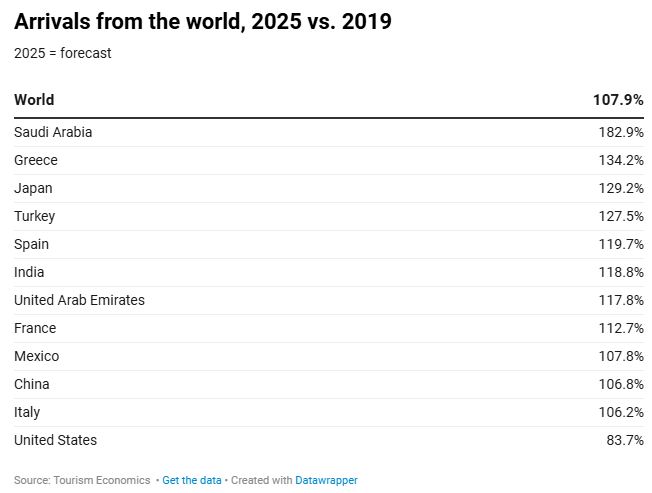Click the '2025 = forecast' subtitle

pyautogui.click(x=63, y=53)
